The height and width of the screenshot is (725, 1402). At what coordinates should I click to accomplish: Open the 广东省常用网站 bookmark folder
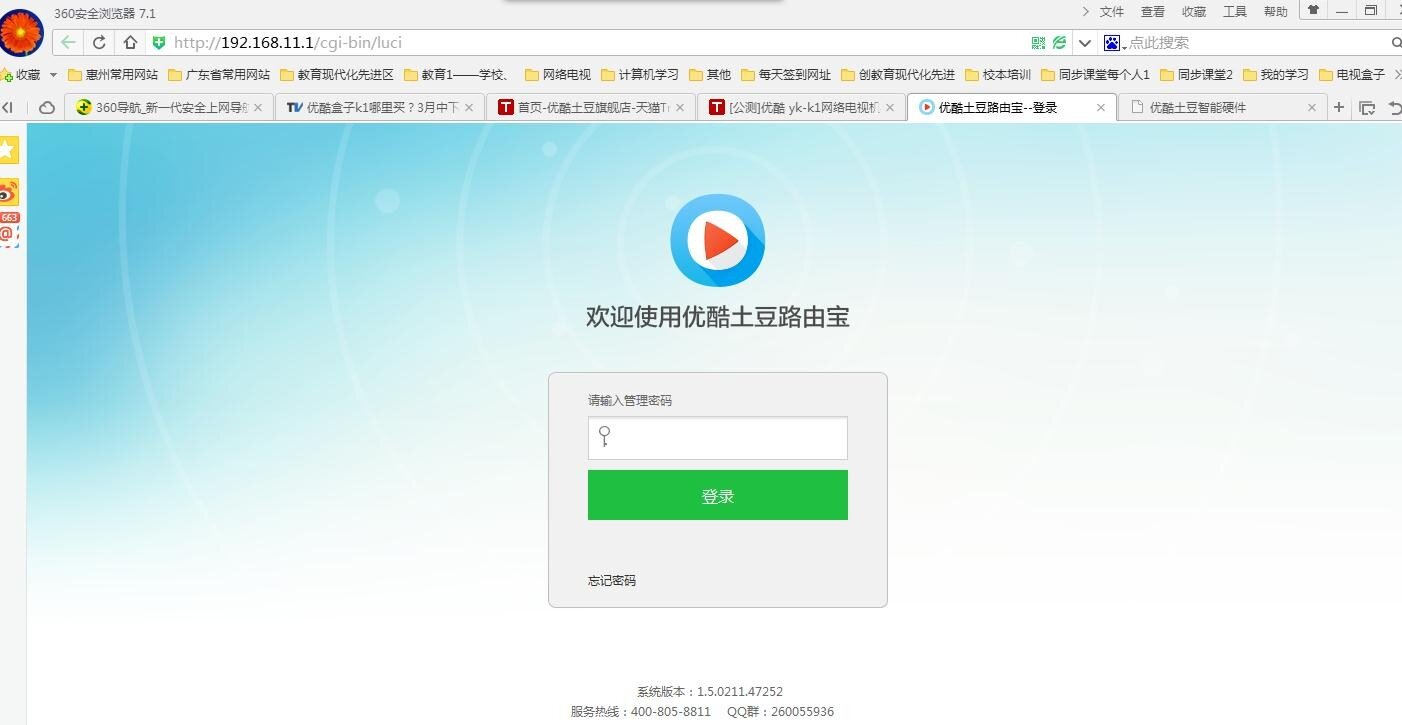pos(219,74)
